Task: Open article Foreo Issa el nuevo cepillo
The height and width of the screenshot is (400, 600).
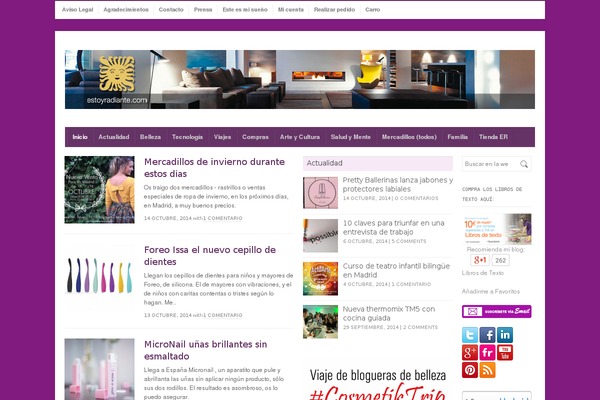Action: click(210, 256)
